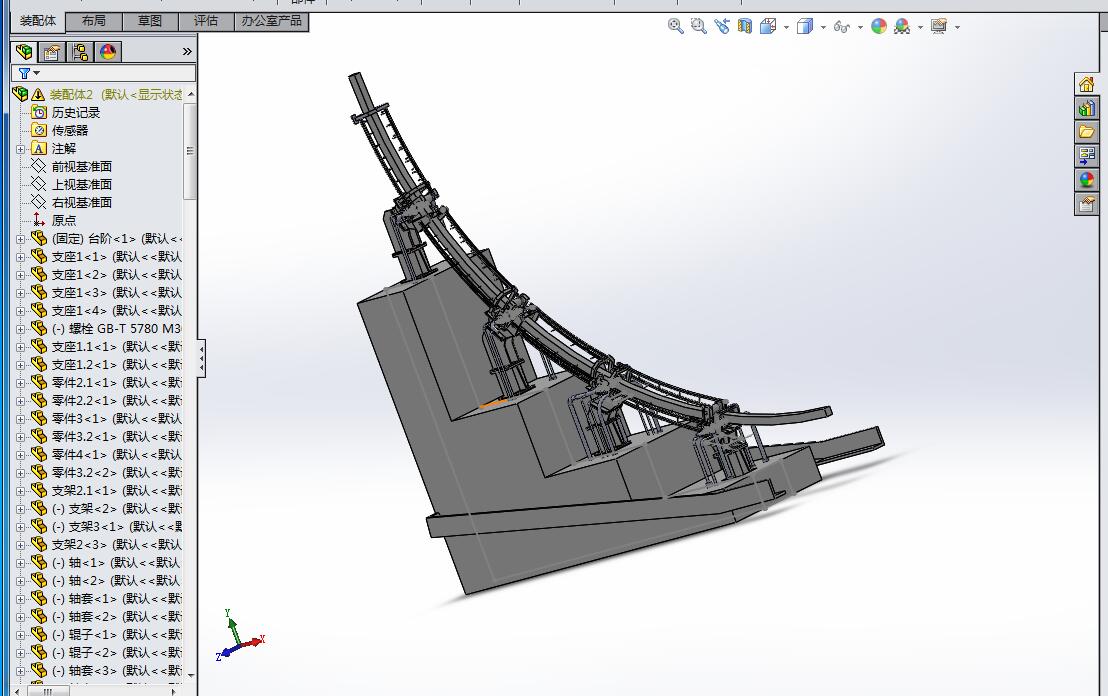
Task: Open the Display Style dropdown arrow
Action: [823, 28]
